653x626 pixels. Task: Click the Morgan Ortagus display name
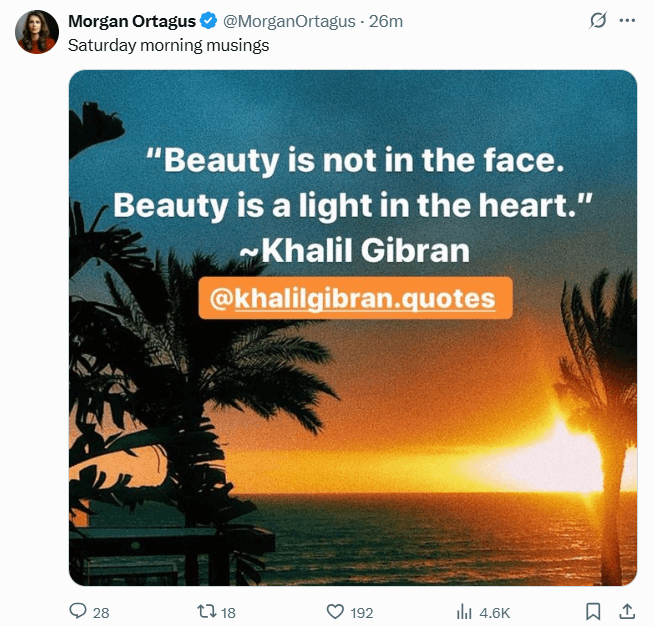click(x=132, y=21)
